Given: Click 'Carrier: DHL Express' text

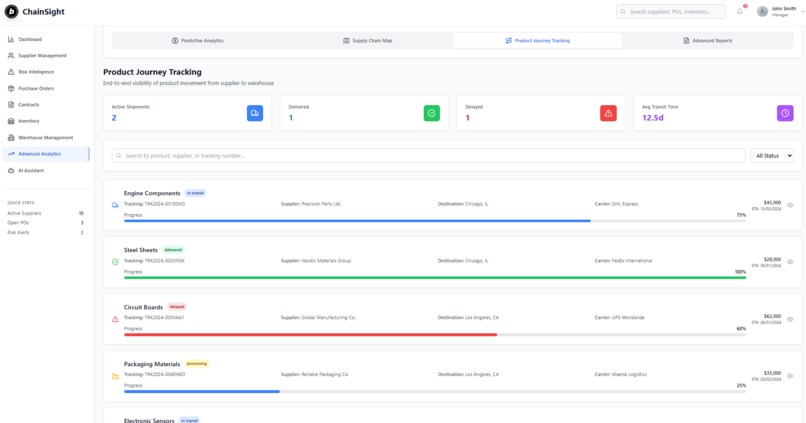Looking at the screenshot, I should [616, 204].
